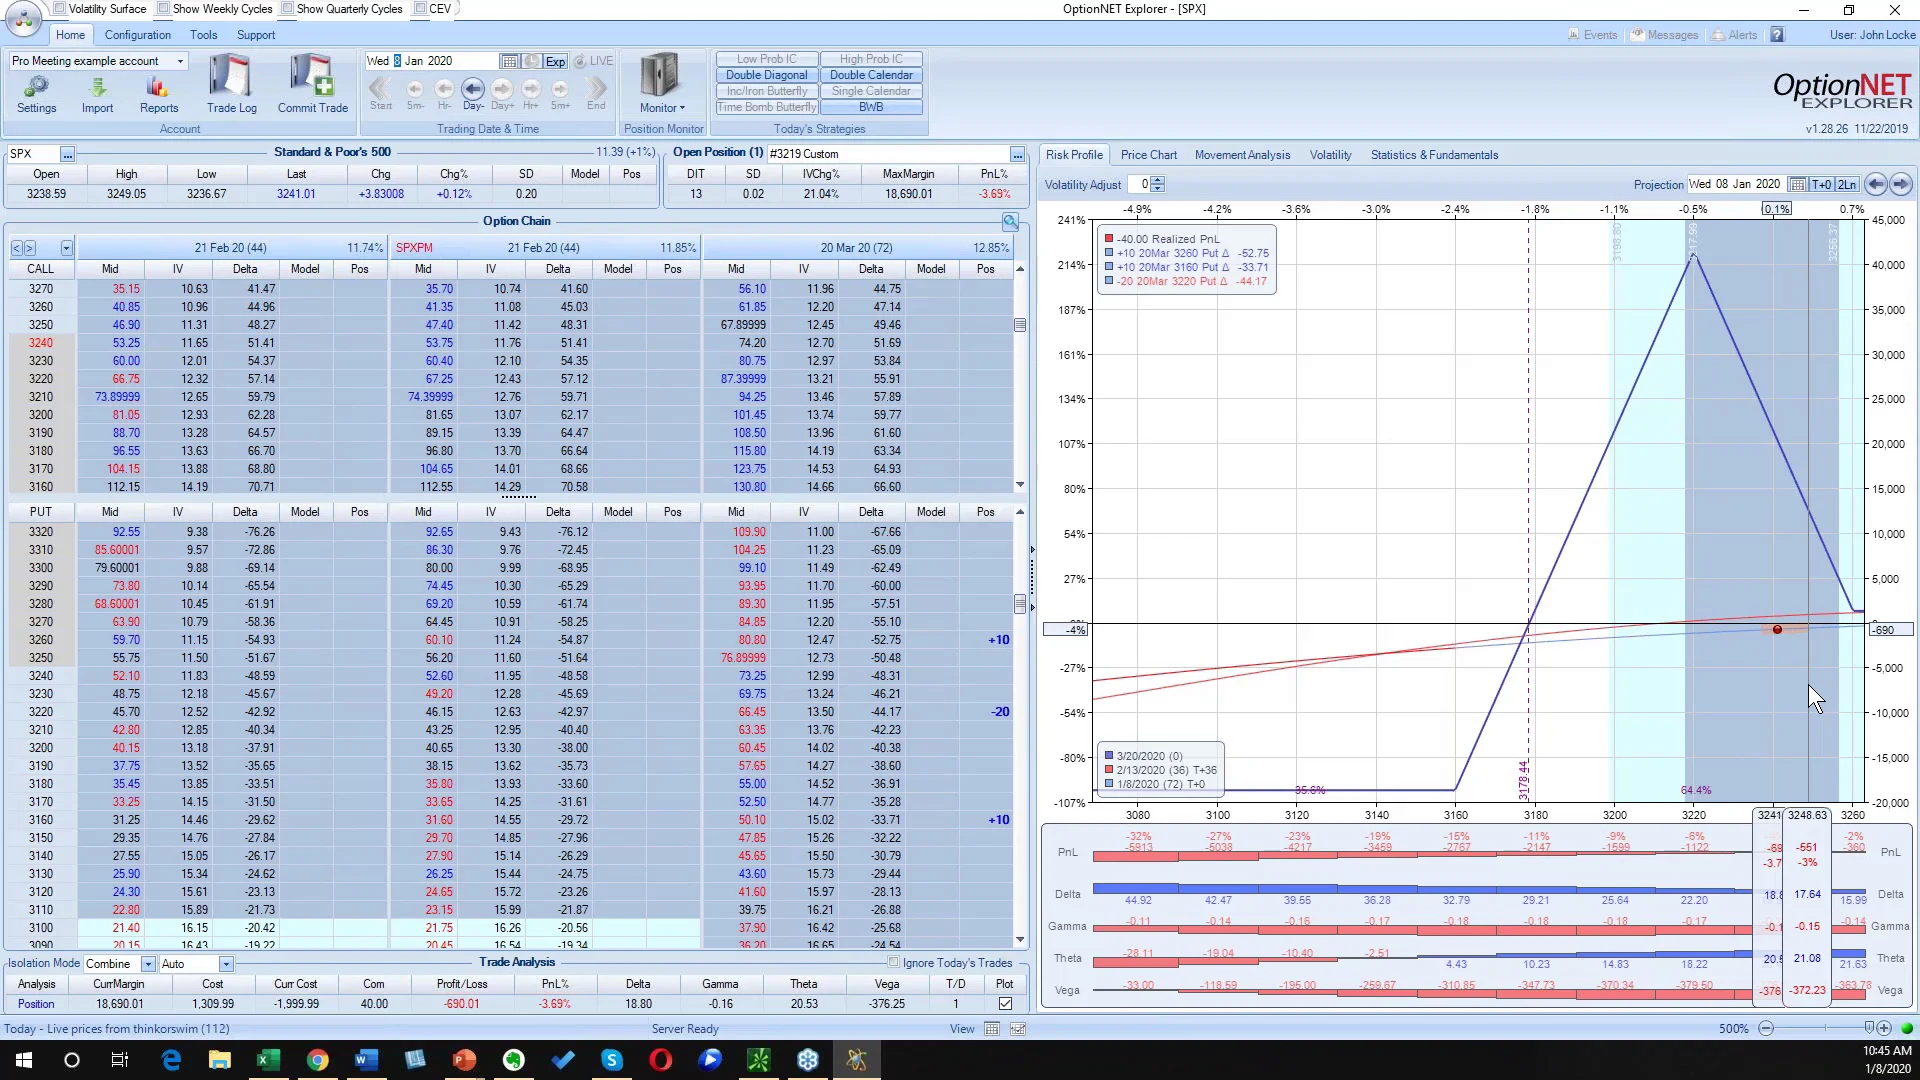Click the SPX symbol input field
The height and width of the screenshot is (1080, 1920).
point(32,154)
